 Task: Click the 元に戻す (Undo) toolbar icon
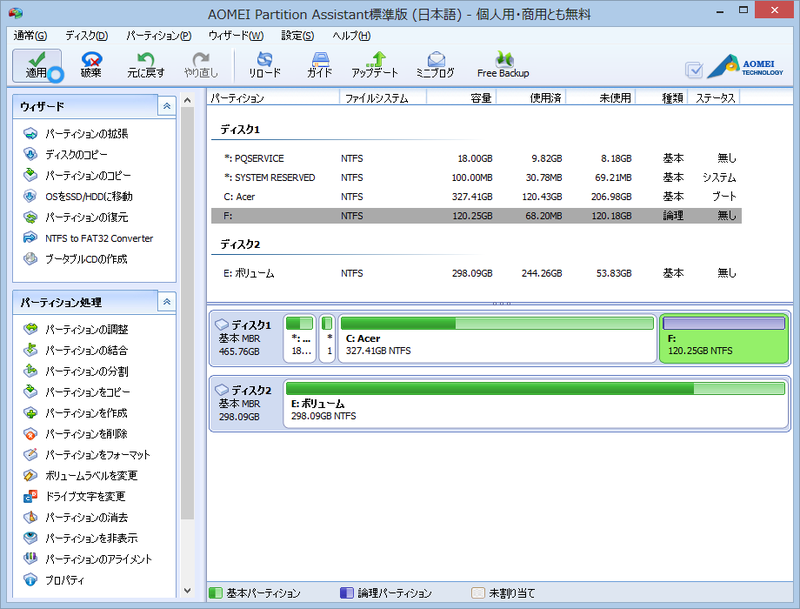point(146,65)
